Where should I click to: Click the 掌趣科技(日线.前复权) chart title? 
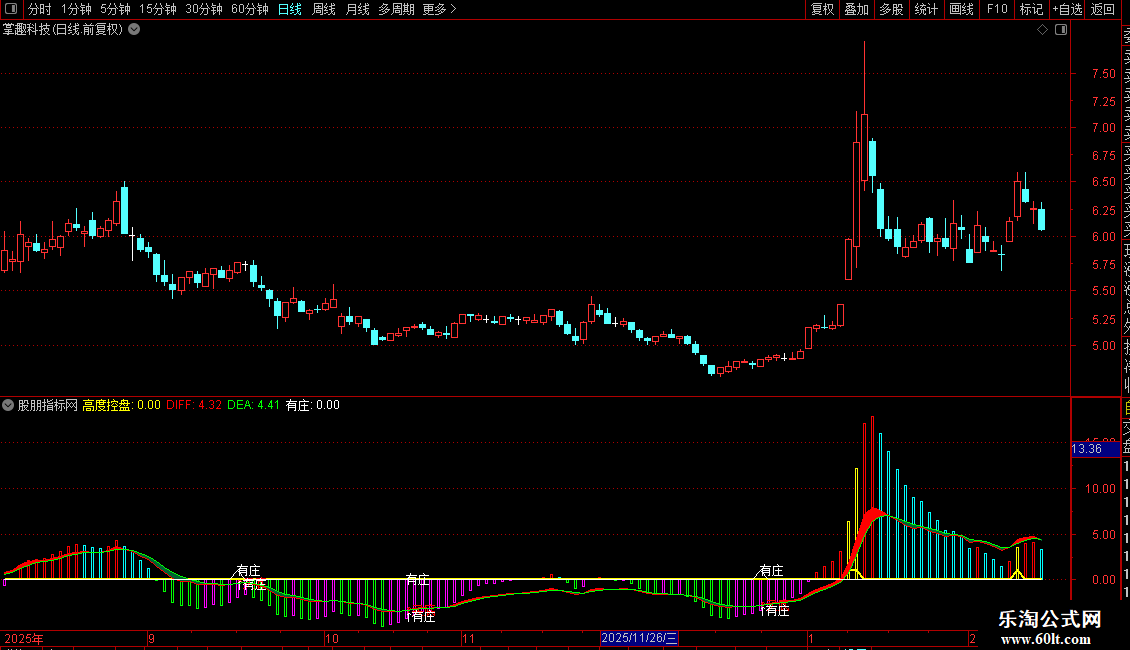coord(63,30)
